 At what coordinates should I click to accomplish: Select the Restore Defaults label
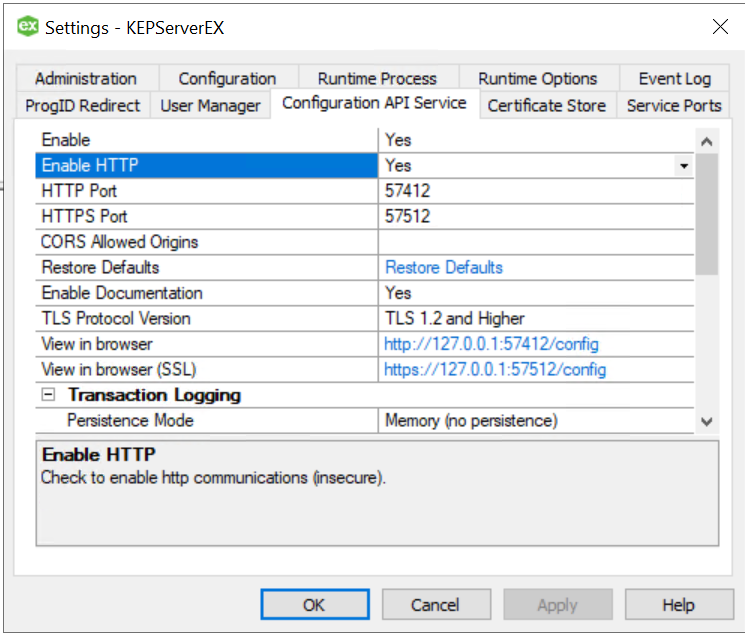(100, 268)
